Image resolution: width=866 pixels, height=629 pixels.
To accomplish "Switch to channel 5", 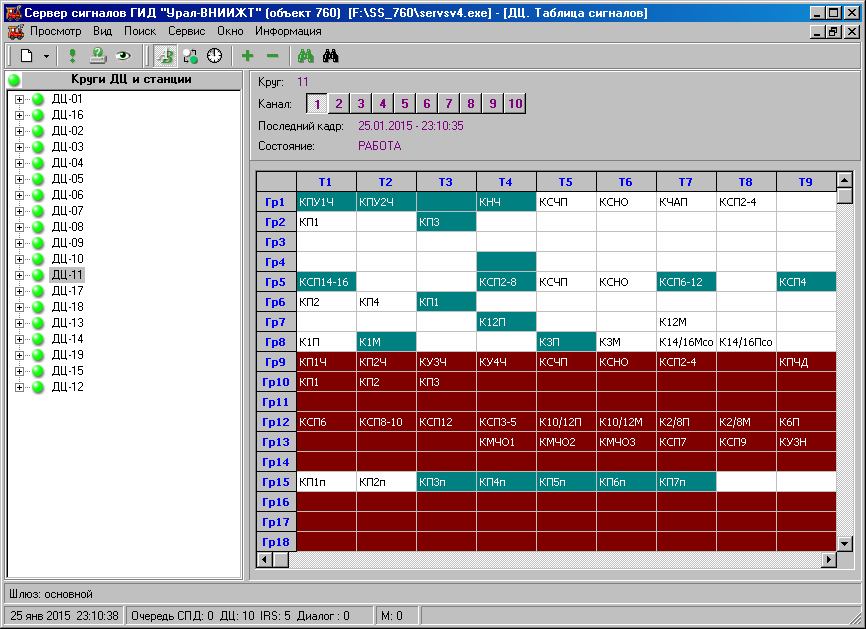I will pyautogui.click(x=404, y=104).
